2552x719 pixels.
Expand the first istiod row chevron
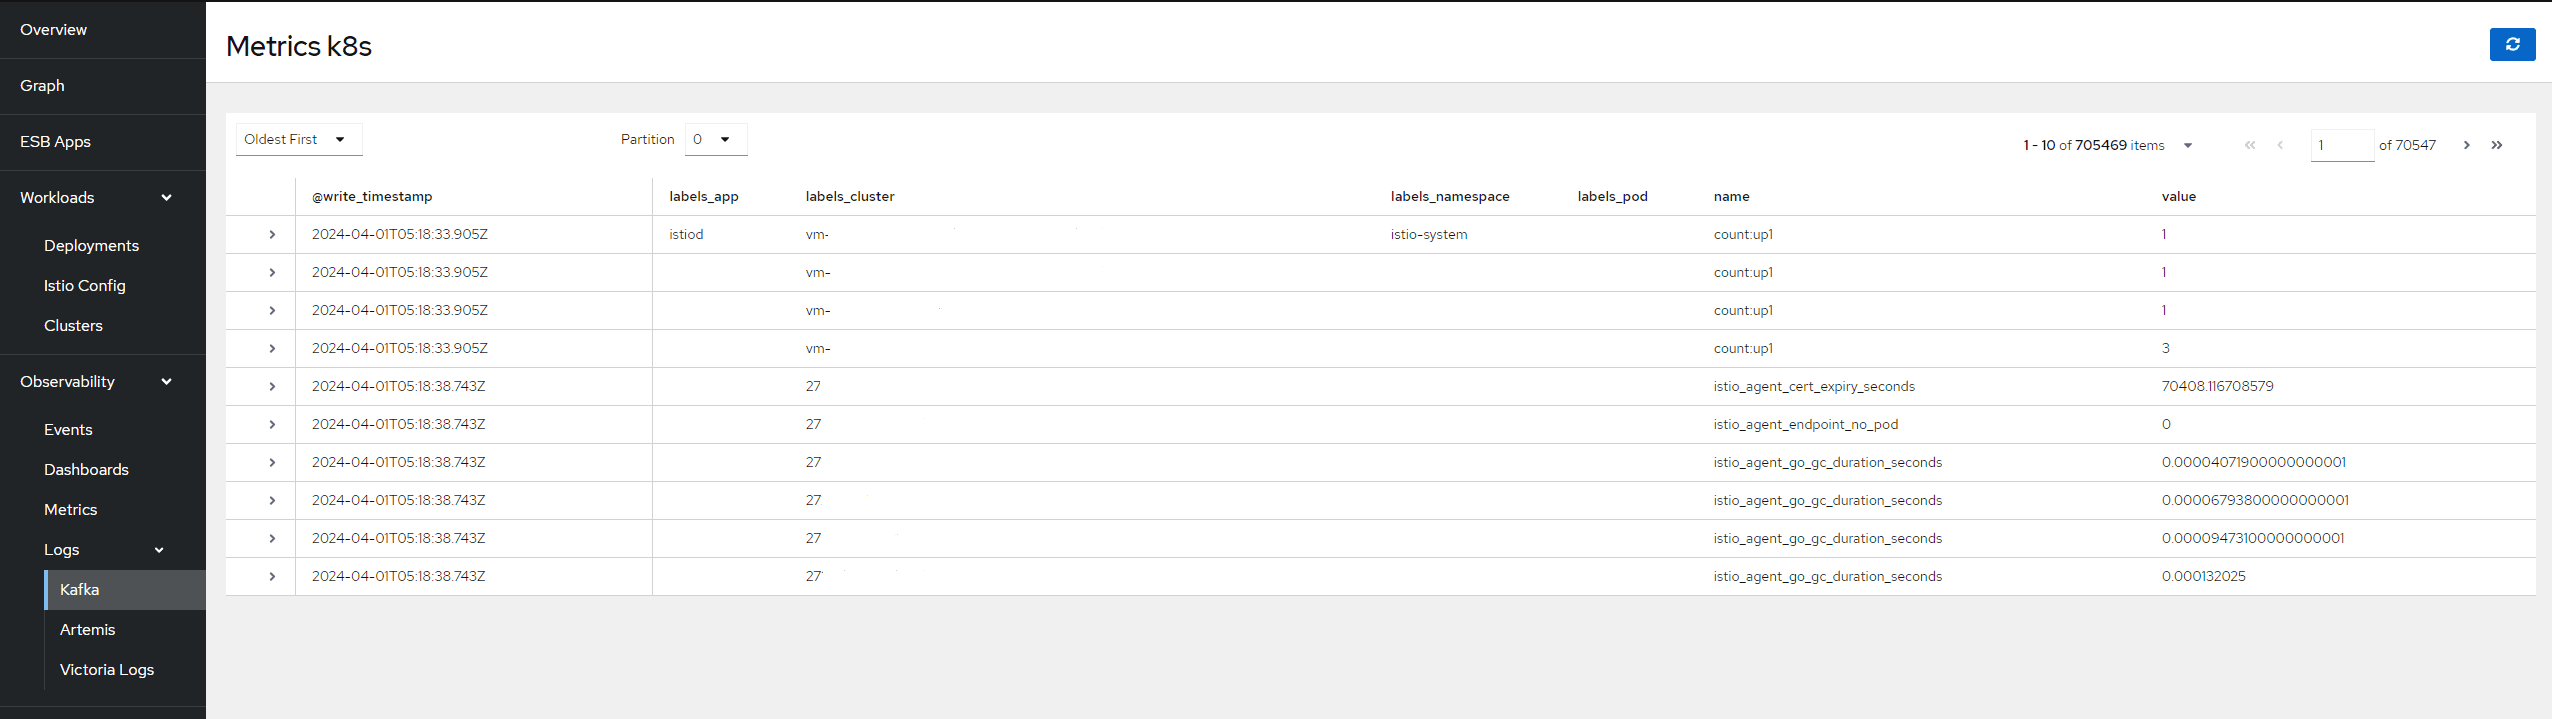point(272,235)
